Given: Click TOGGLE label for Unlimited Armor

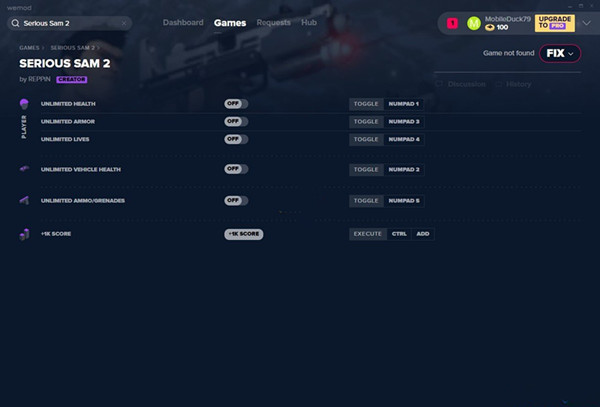Looking at the screenshot, I should pyautogui.click(x=366, y=122).
